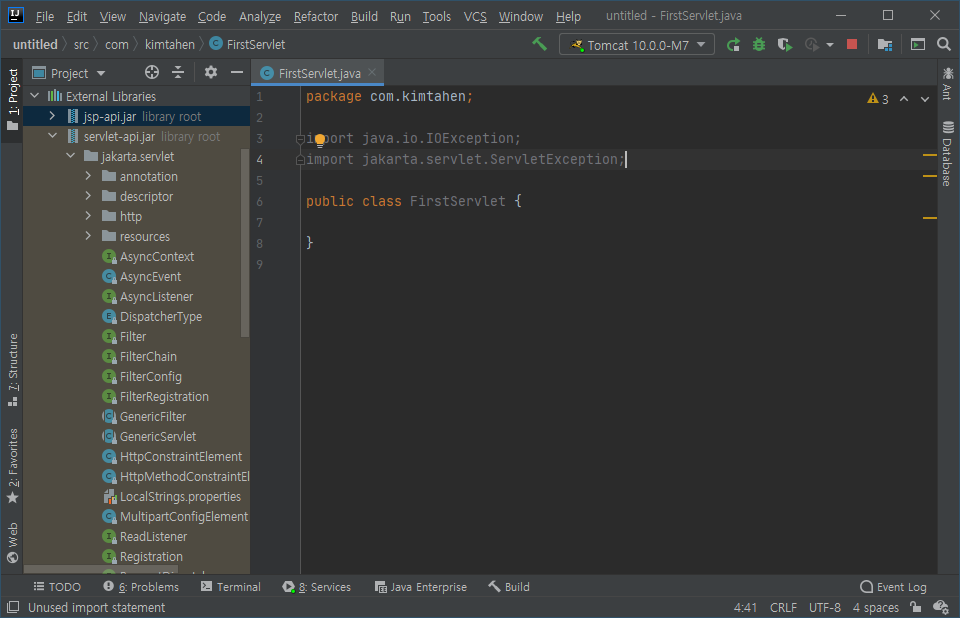
Task: Collapse all with the project panel icon
Action: [178, 72]
